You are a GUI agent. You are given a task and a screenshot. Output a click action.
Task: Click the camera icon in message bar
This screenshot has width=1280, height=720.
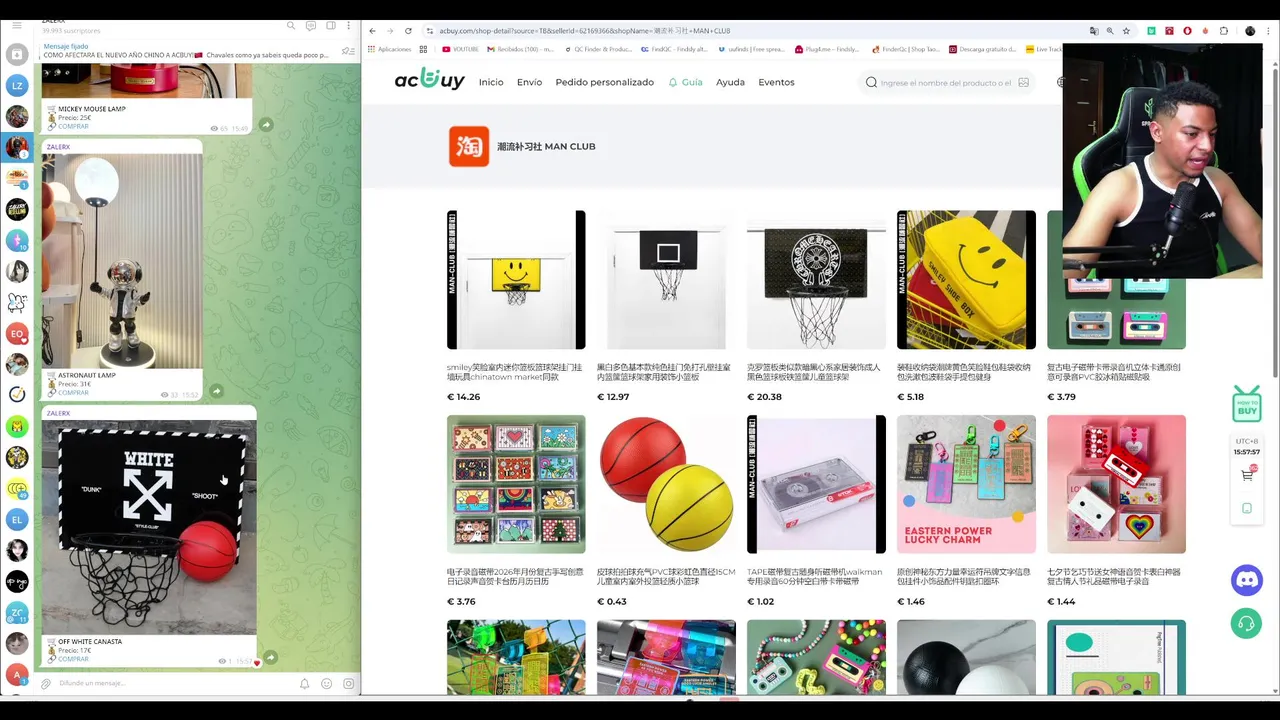click(348, 684)
